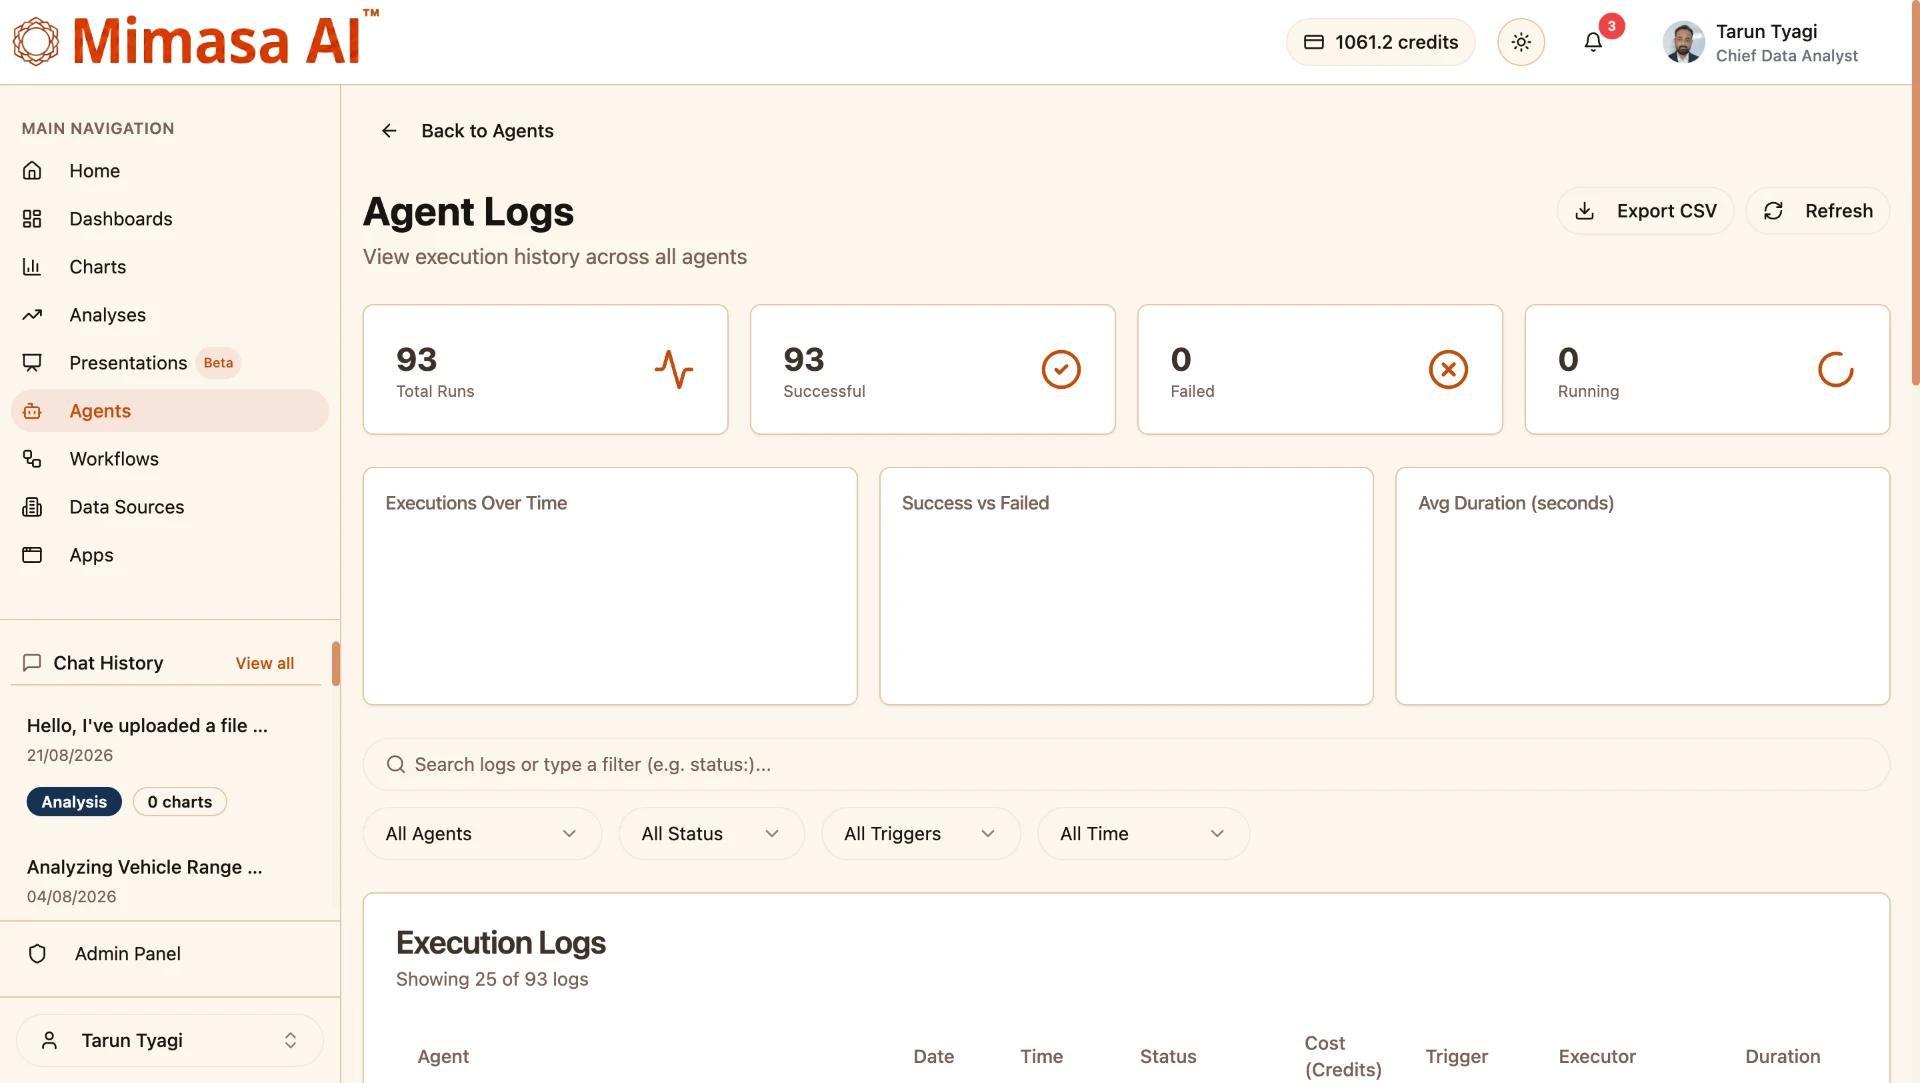Click the Executions Over Time chart card
The image size is (1920, 1083).
610,586
